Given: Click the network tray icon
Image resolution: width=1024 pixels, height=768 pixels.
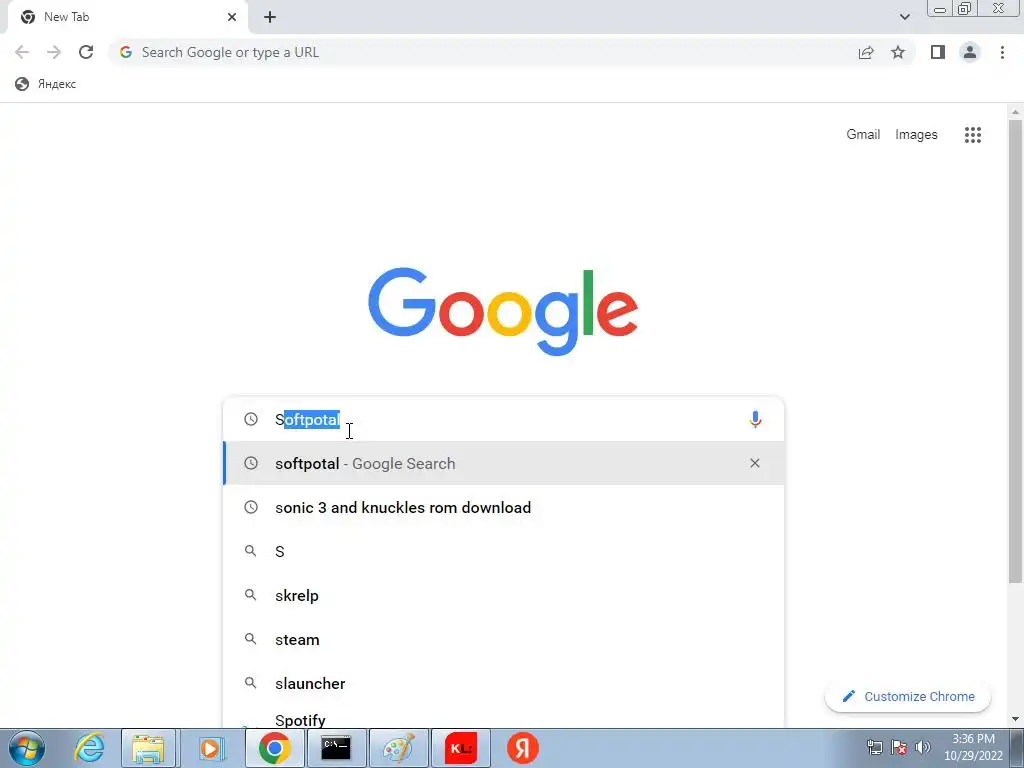Looking at the screenshot, I should (874, 747).
